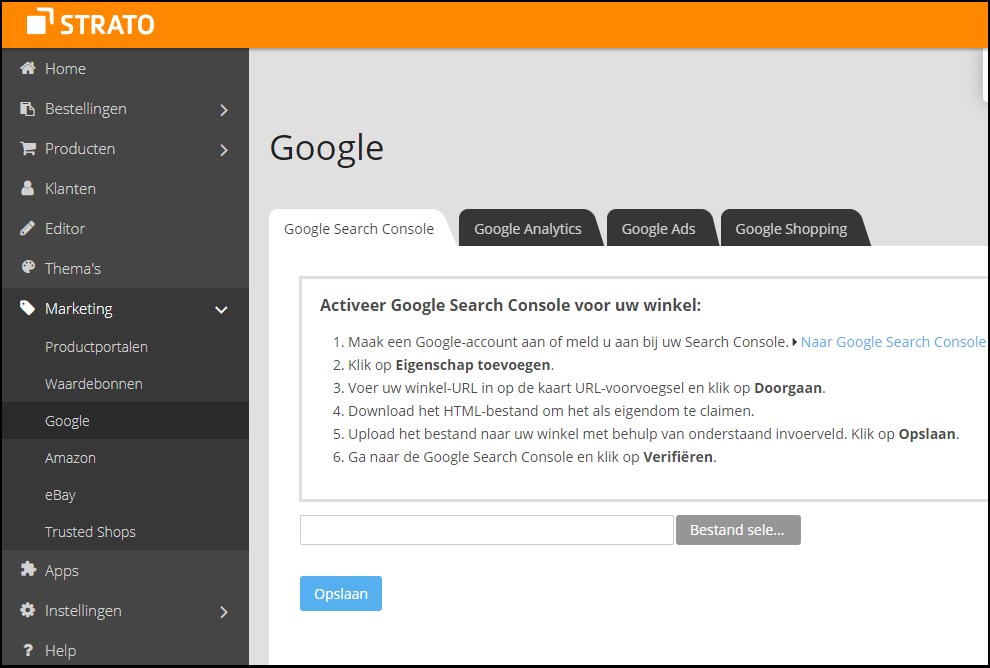
Task: Open Productportalen in the Marketing submenu
Action: click(x=96, y=347)
